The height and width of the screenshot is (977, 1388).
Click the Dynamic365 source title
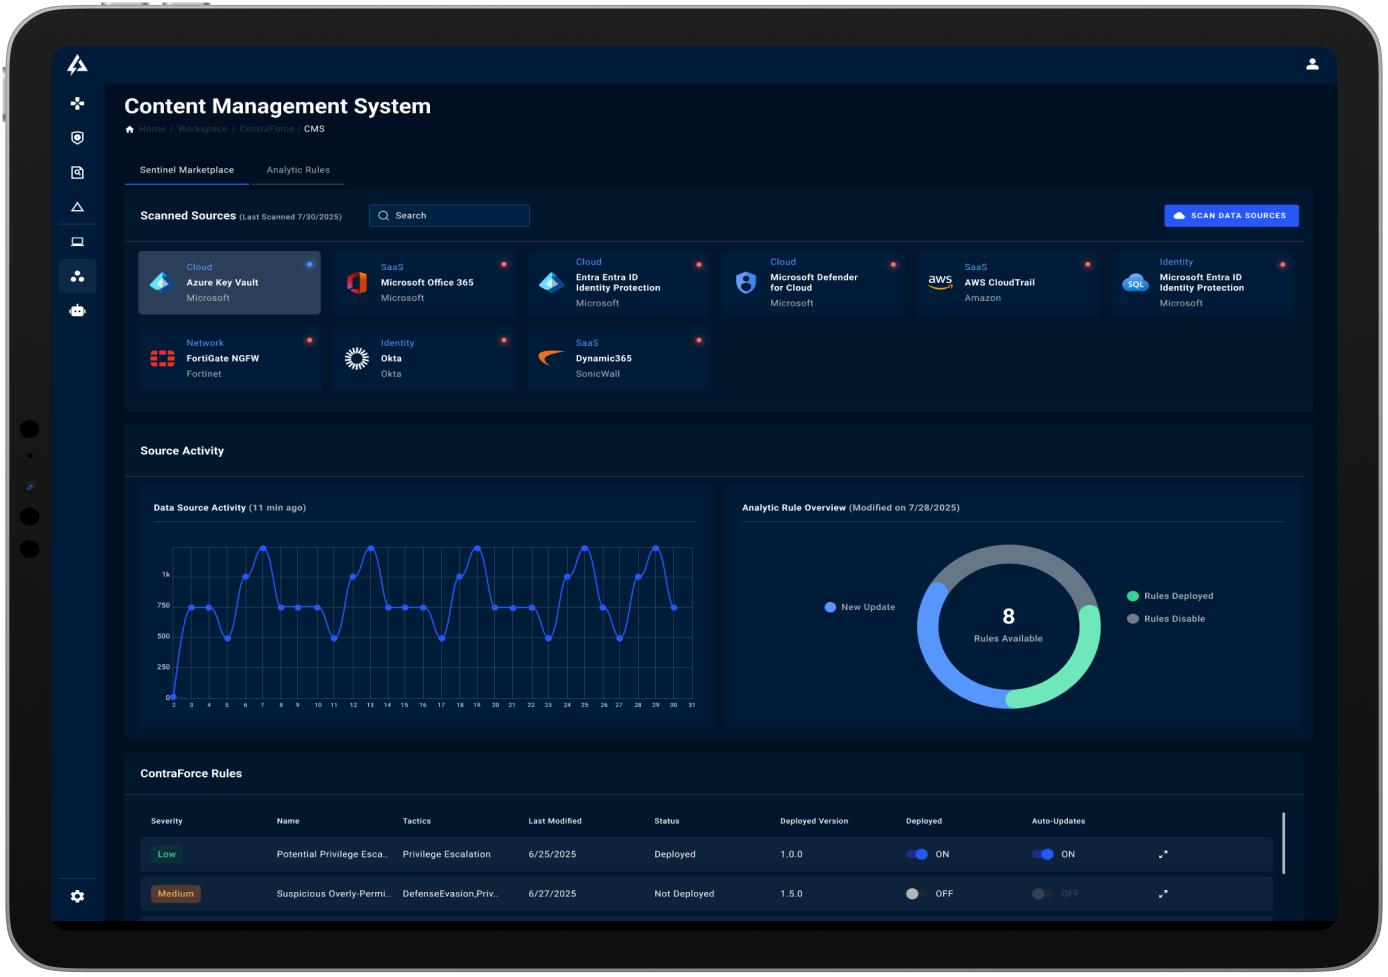point(604,358)
